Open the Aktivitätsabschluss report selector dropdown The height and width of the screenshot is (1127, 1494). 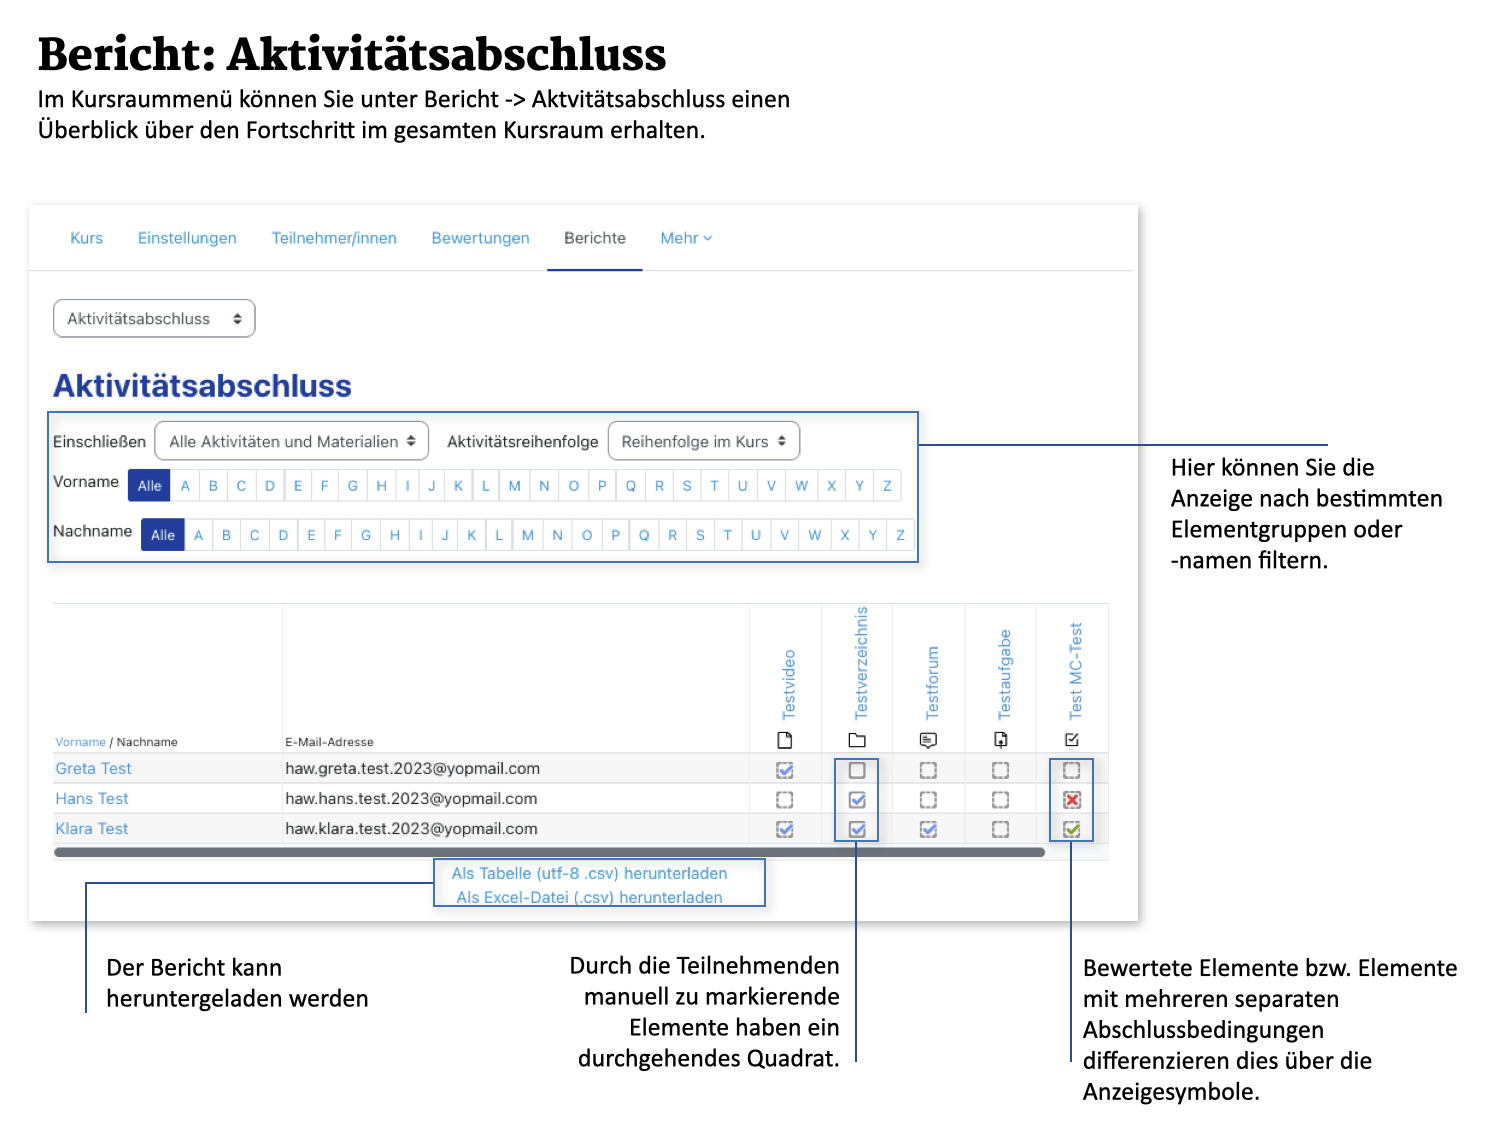[154, 319]
